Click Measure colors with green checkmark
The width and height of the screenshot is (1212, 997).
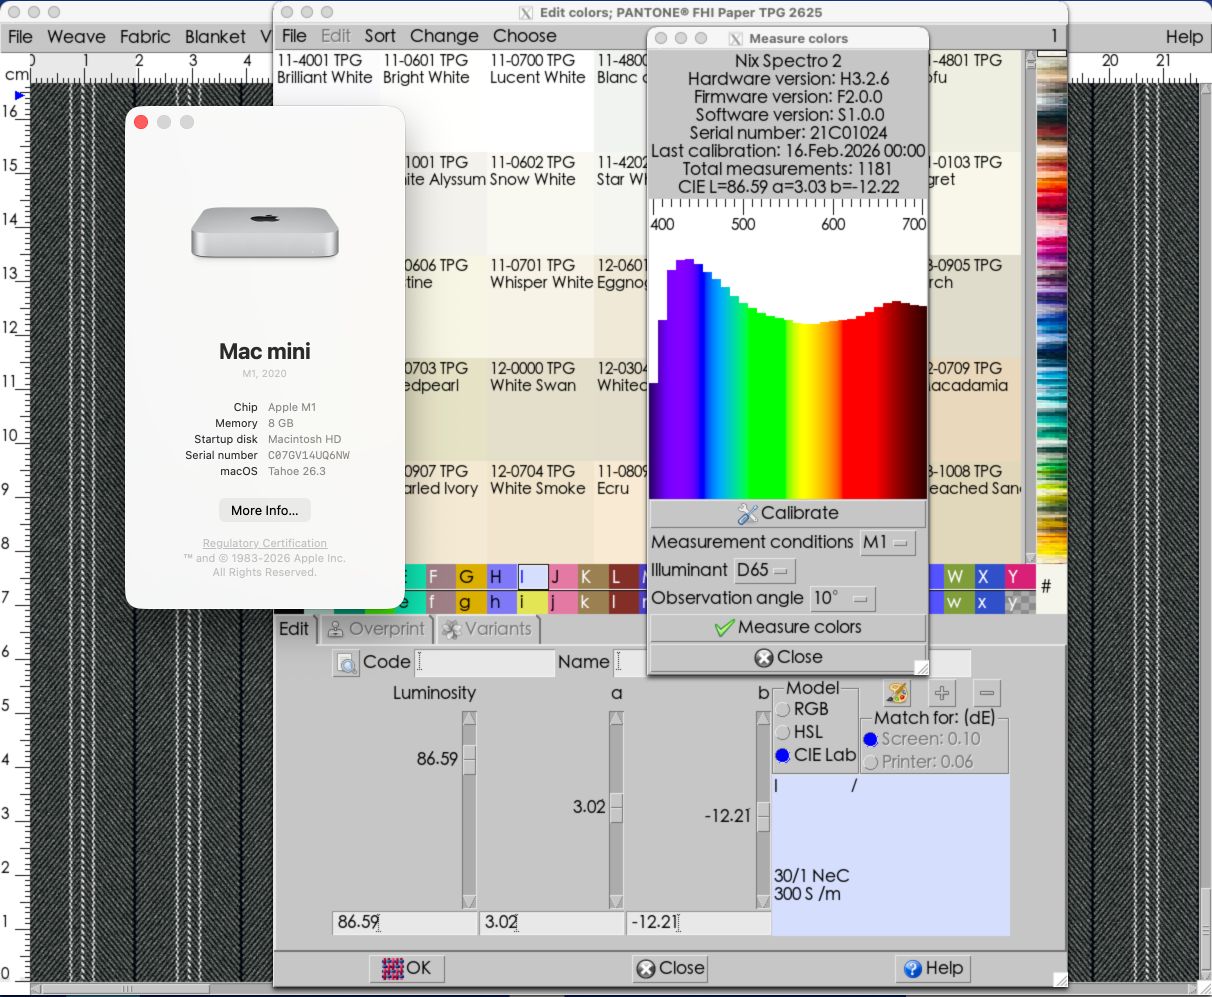pyautogui.click(x=787, y=627)
